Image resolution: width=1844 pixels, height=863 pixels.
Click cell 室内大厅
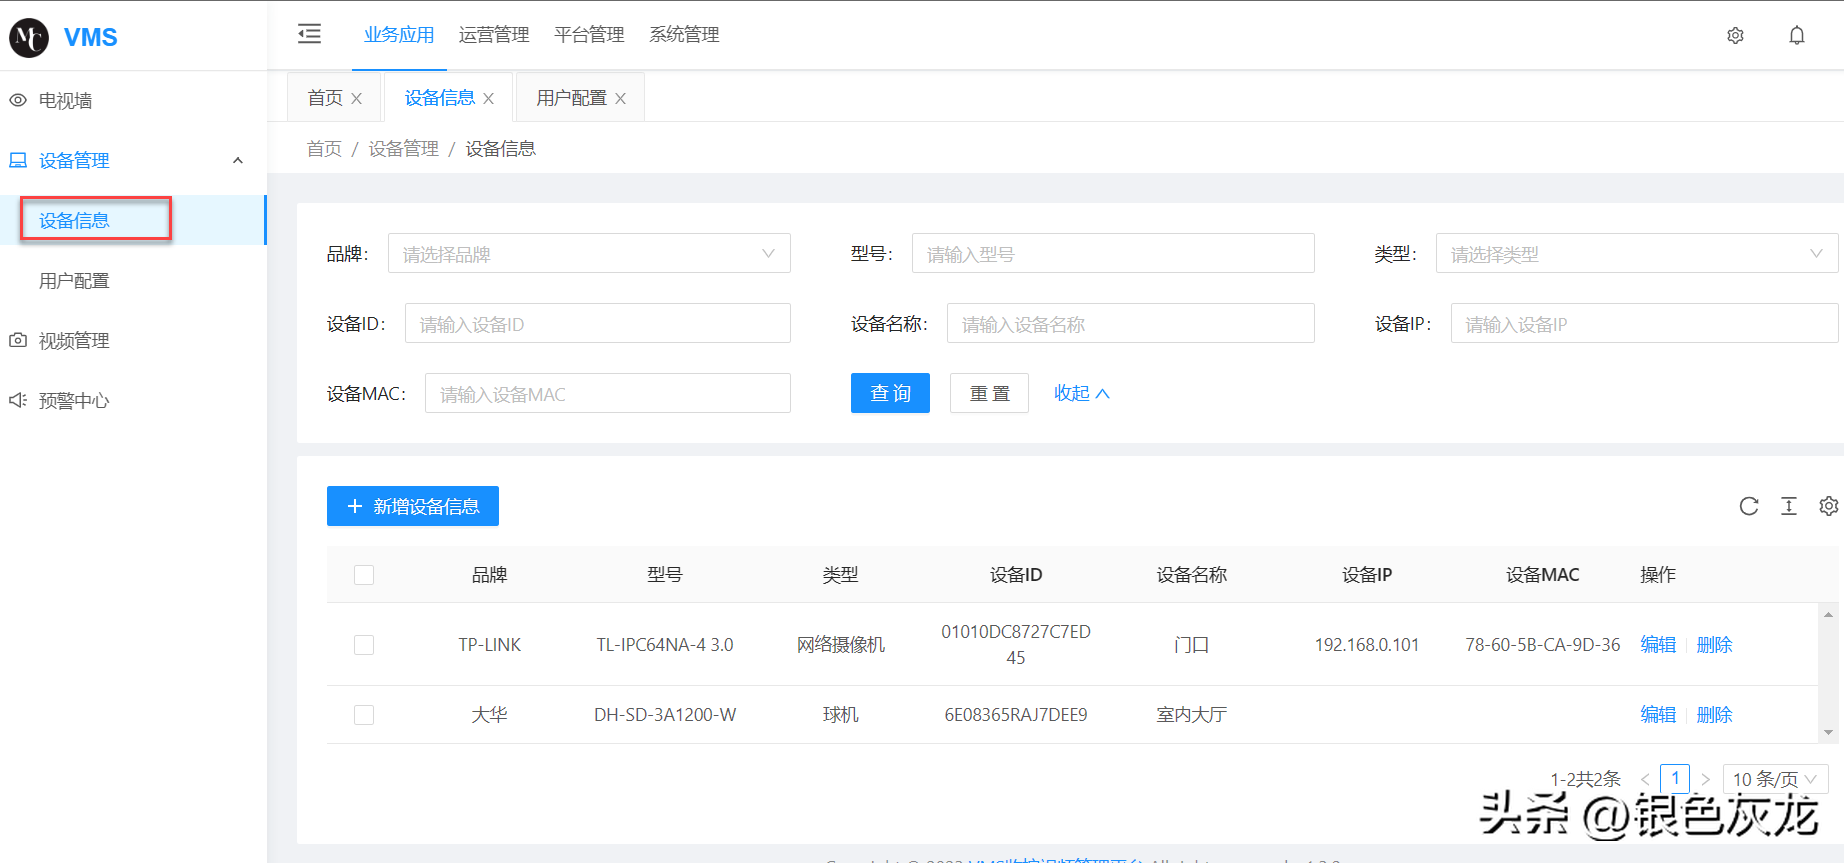(x=1192, y=715)
